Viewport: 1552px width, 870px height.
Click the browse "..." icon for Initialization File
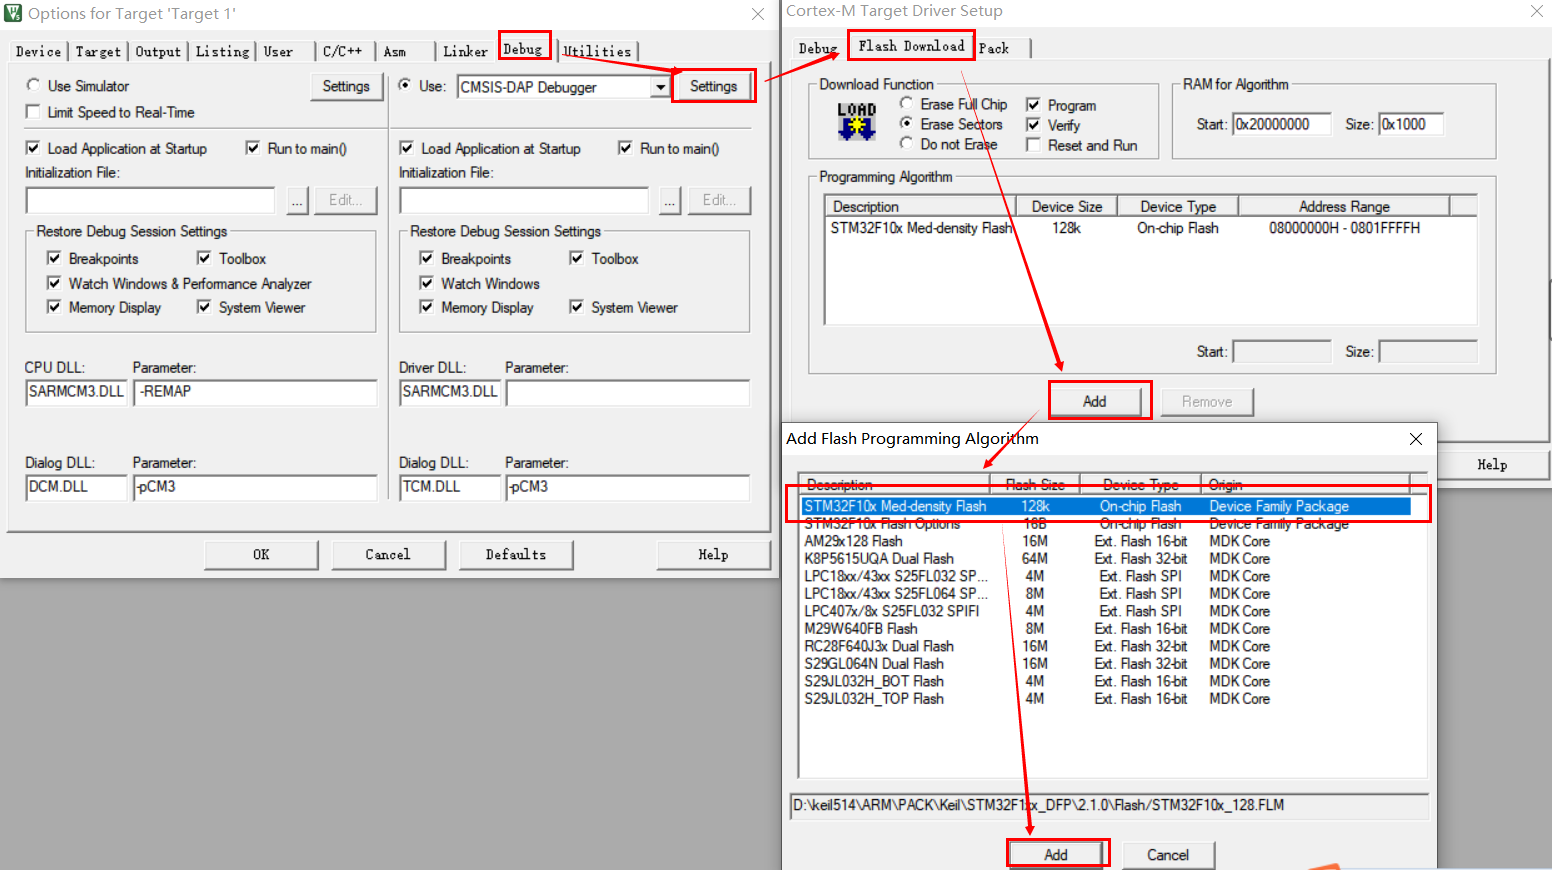click(297, 200)
